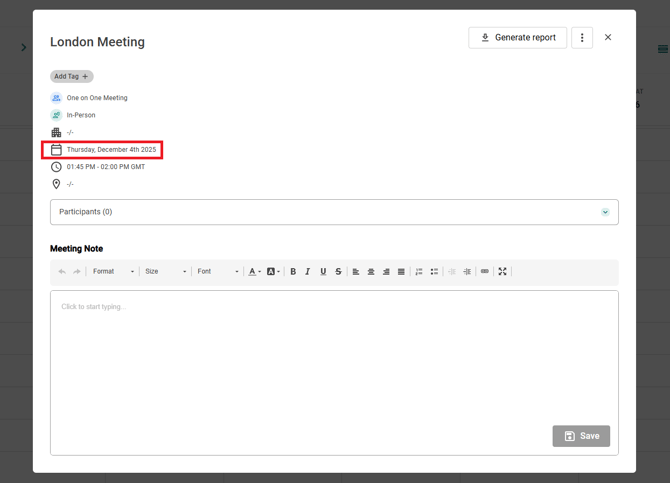670x483 pixels.
Task: Click the One on One Meeting label
Action: 97,98
